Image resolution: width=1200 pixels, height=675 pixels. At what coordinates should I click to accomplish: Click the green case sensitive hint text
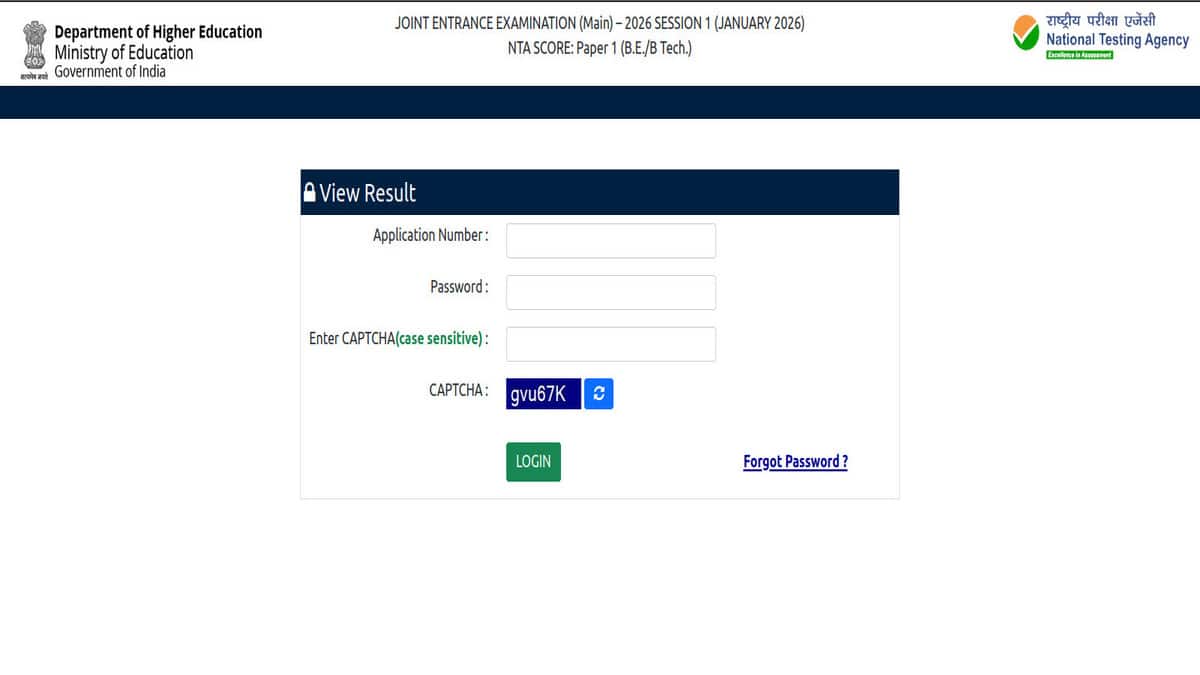(x=440, y=339)
